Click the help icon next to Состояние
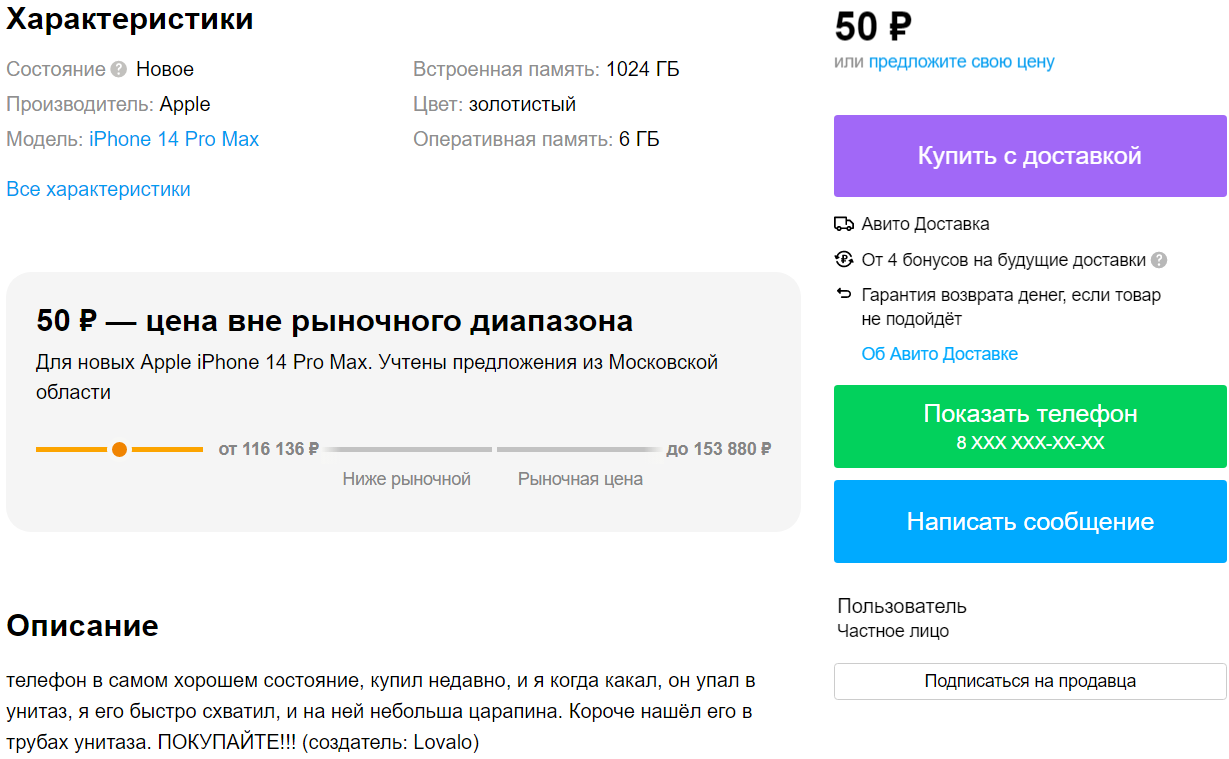 (119, 70)
